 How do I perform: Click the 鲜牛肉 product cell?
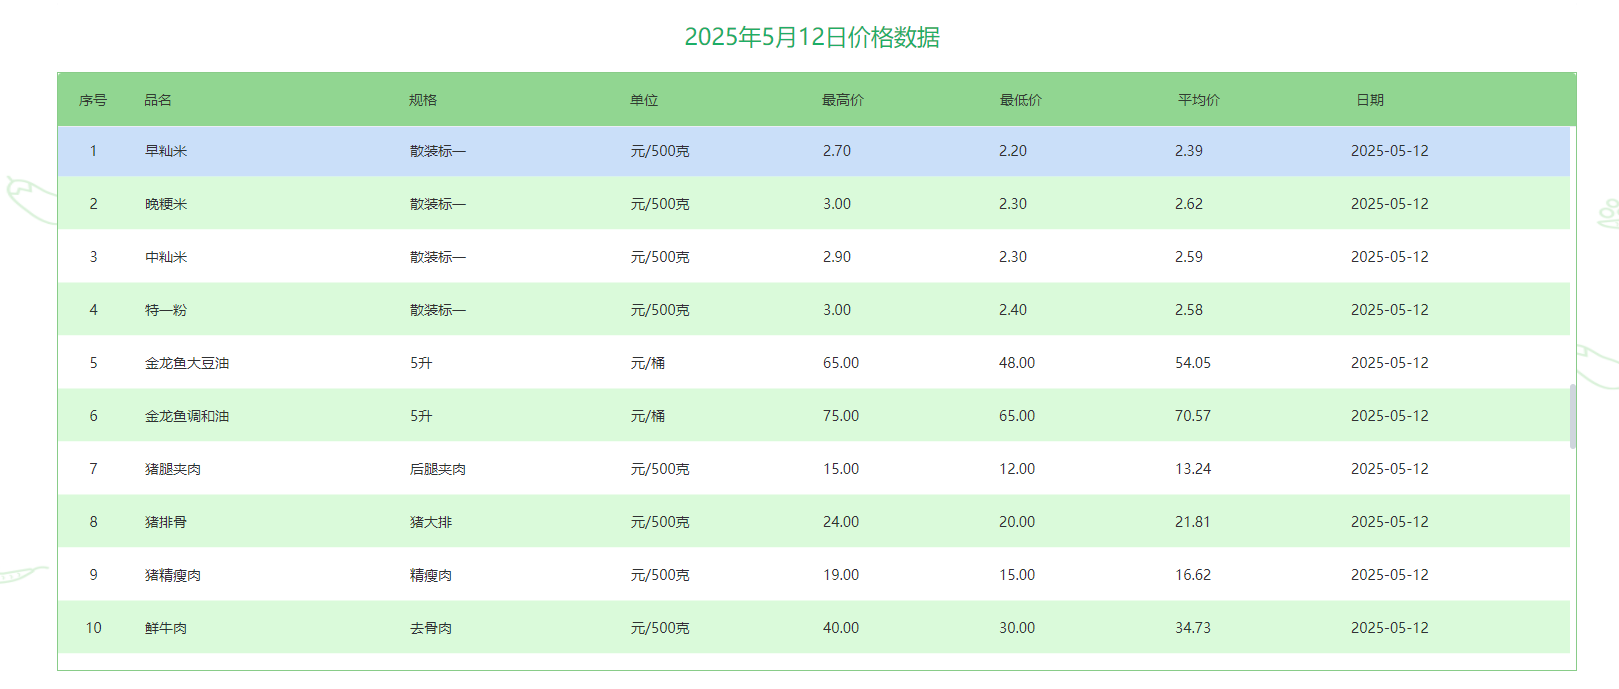point(166,628)
